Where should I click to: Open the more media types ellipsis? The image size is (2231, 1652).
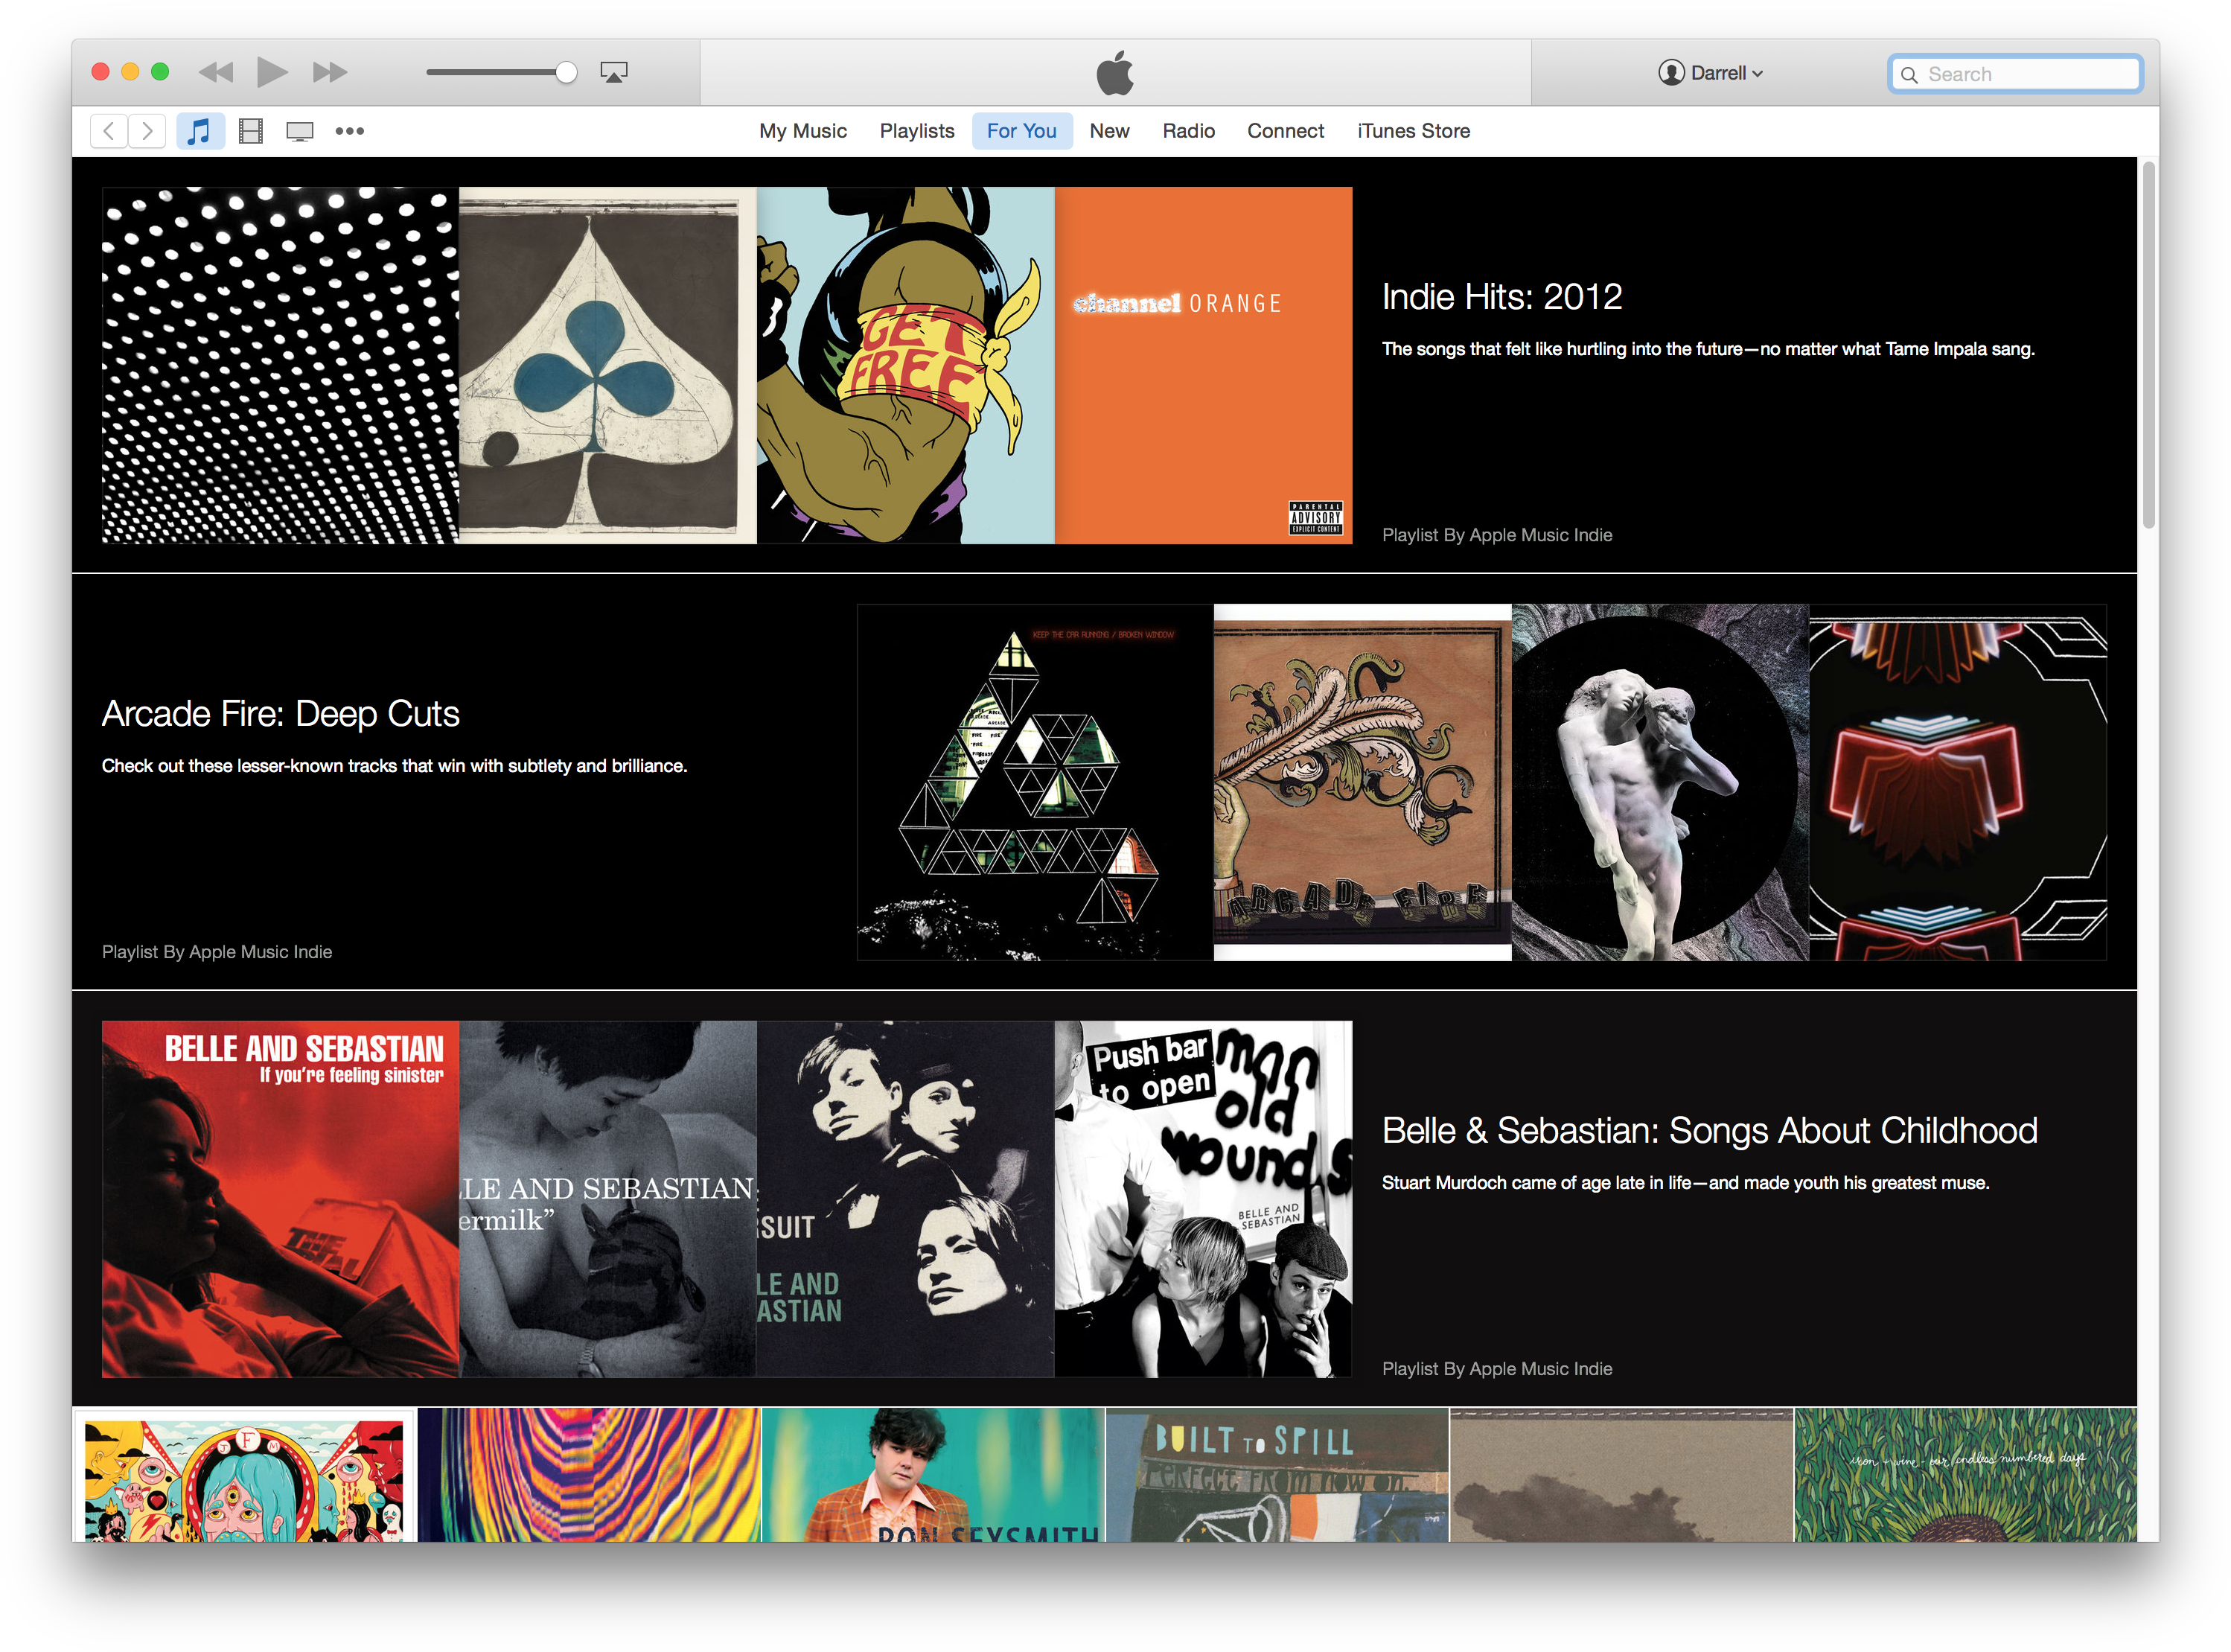pyautogui.click(x=349, y=131)
